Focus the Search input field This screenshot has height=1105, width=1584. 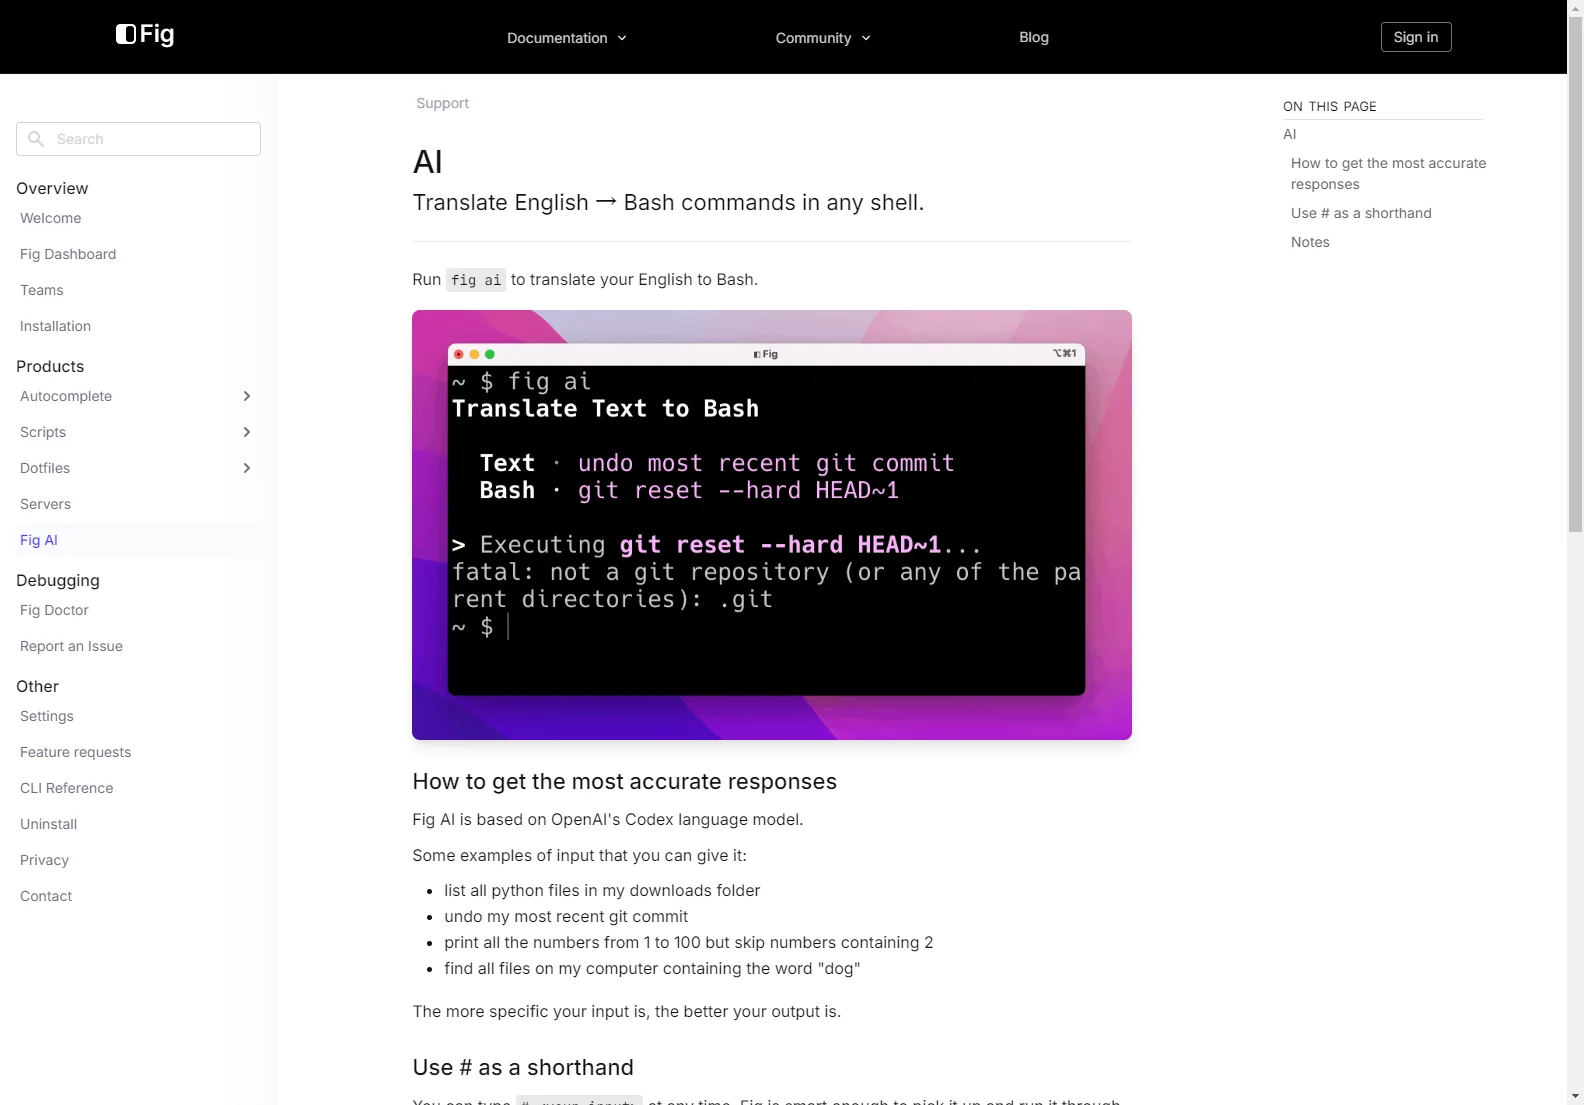(138, 139)
